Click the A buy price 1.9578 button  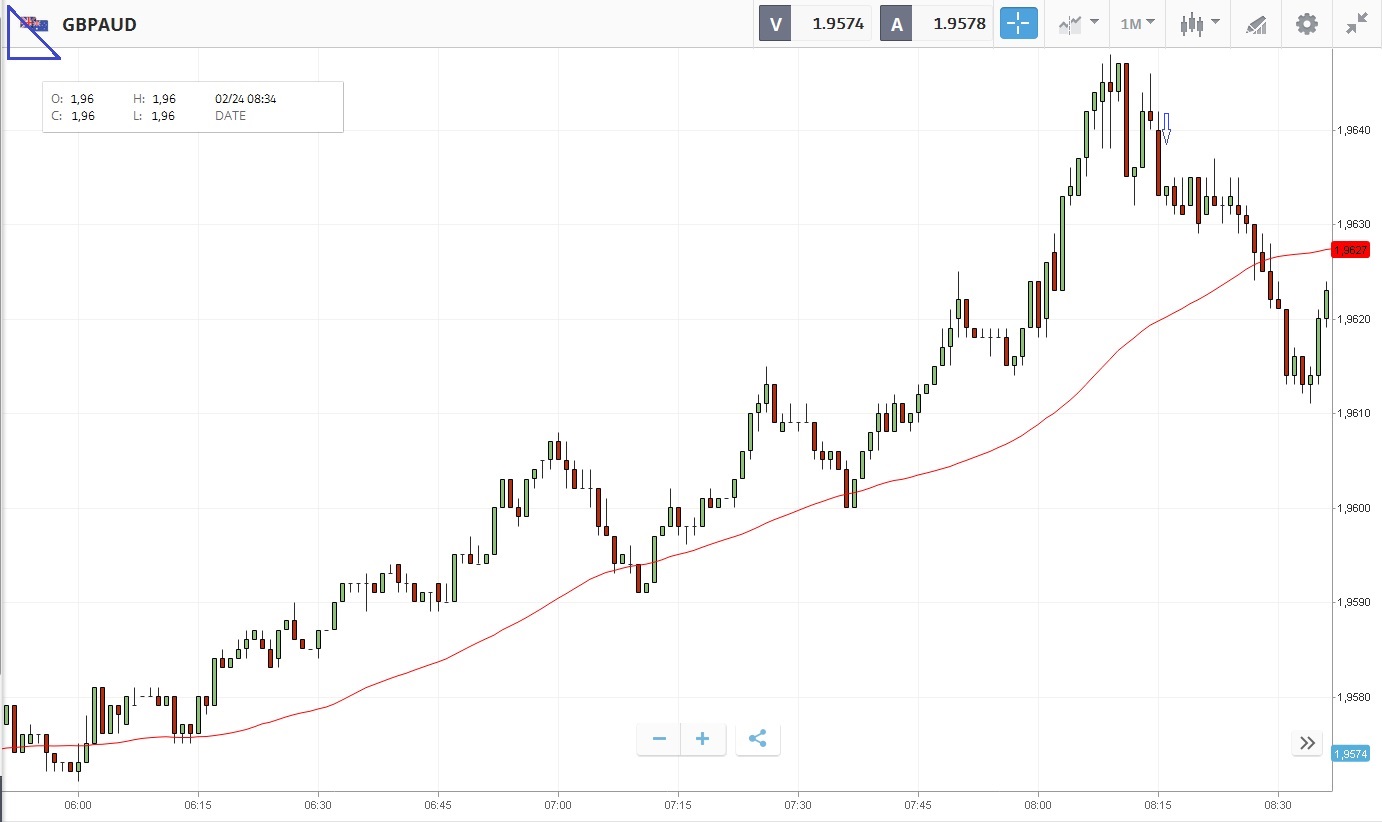point(936,24)
